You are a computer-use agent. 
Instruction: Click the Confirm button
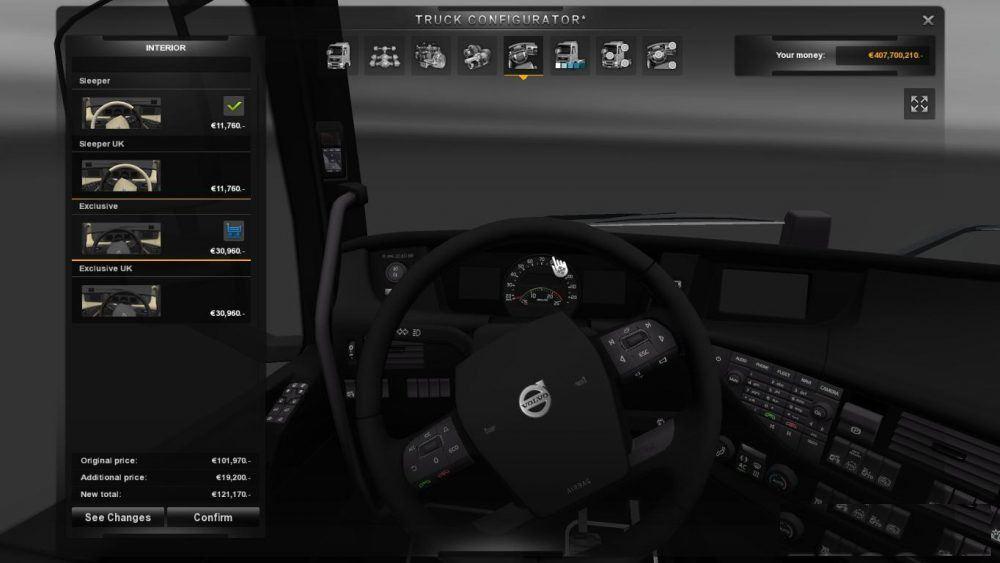[x=213, y=517]
